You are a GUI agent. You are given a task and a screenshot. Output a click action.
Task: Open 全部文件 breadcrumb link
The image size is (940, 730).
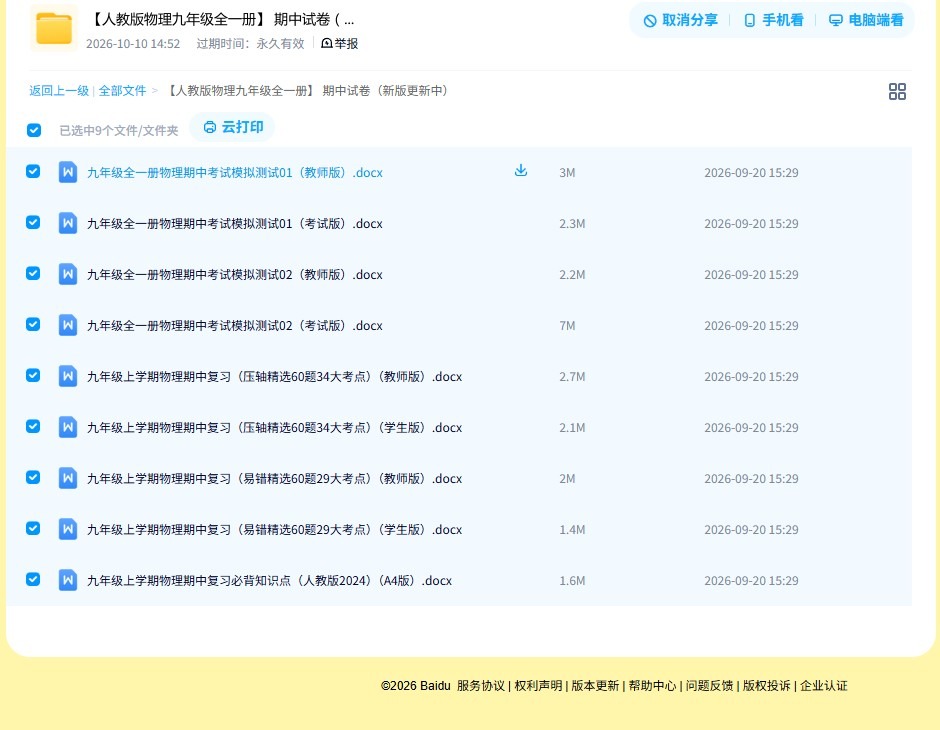point(122,91)
